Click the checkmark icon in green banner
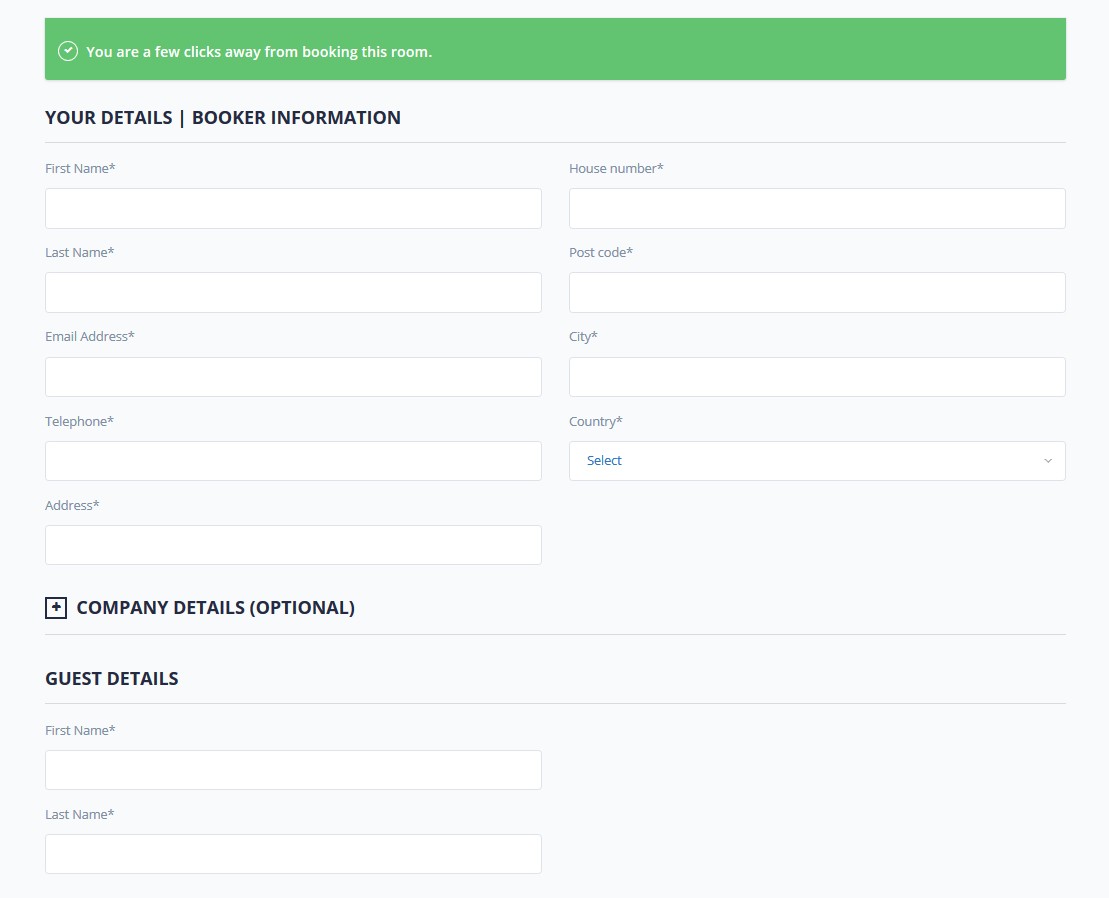The height and width of the screenshot is (898, 1109). click(68, 50)
